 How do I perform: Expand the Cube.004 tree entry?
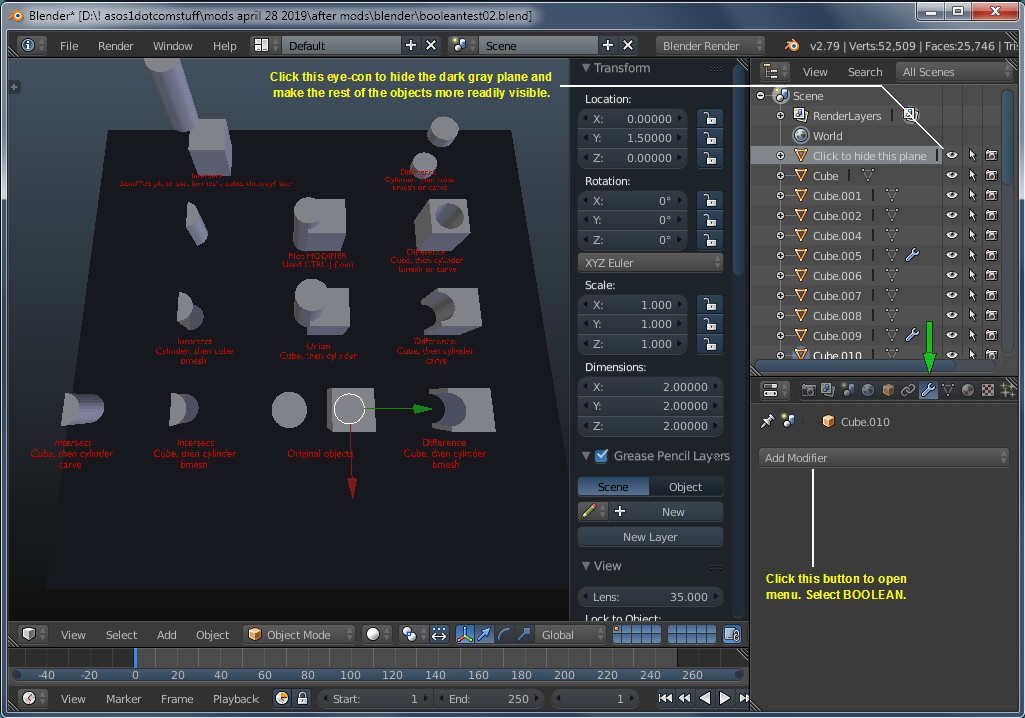point(780,236)
